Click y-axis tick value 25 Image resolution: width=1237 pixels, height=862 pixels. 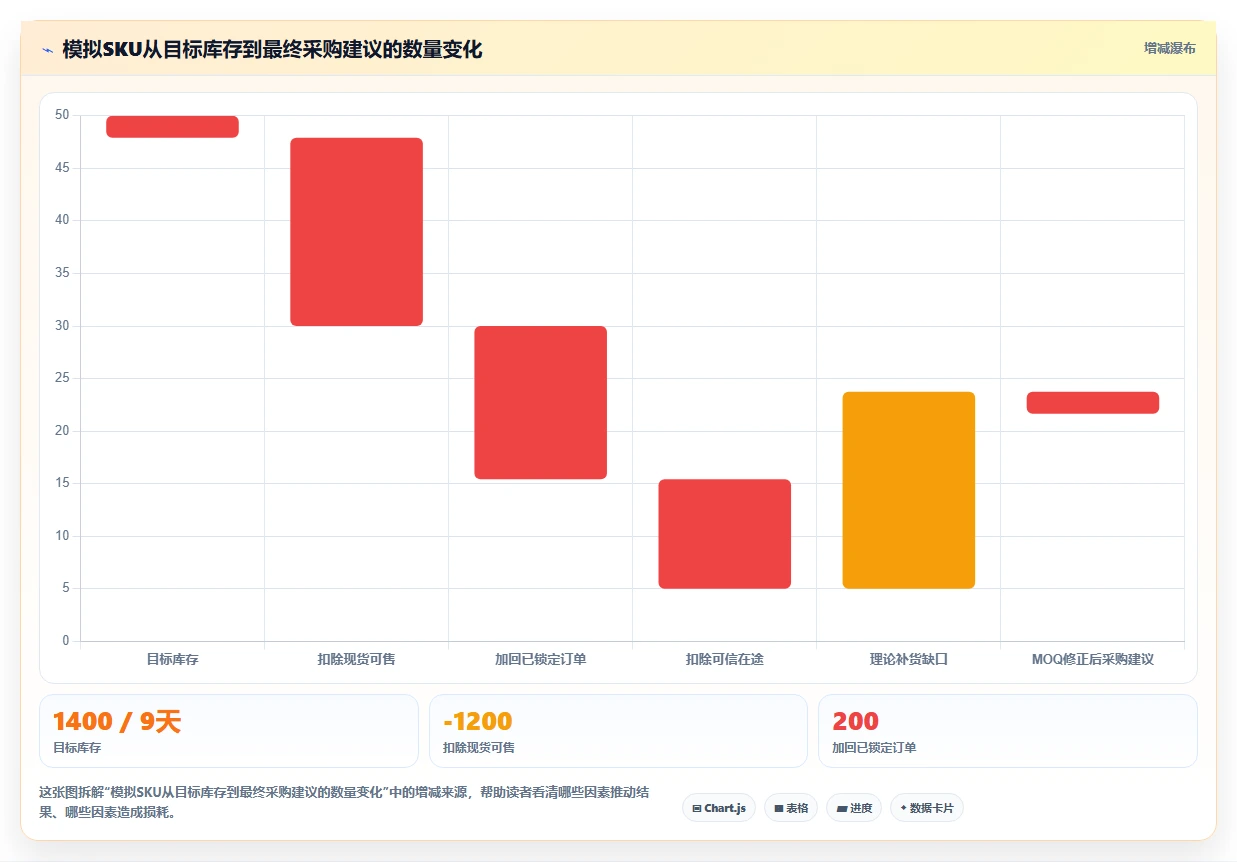coord(62,378)
